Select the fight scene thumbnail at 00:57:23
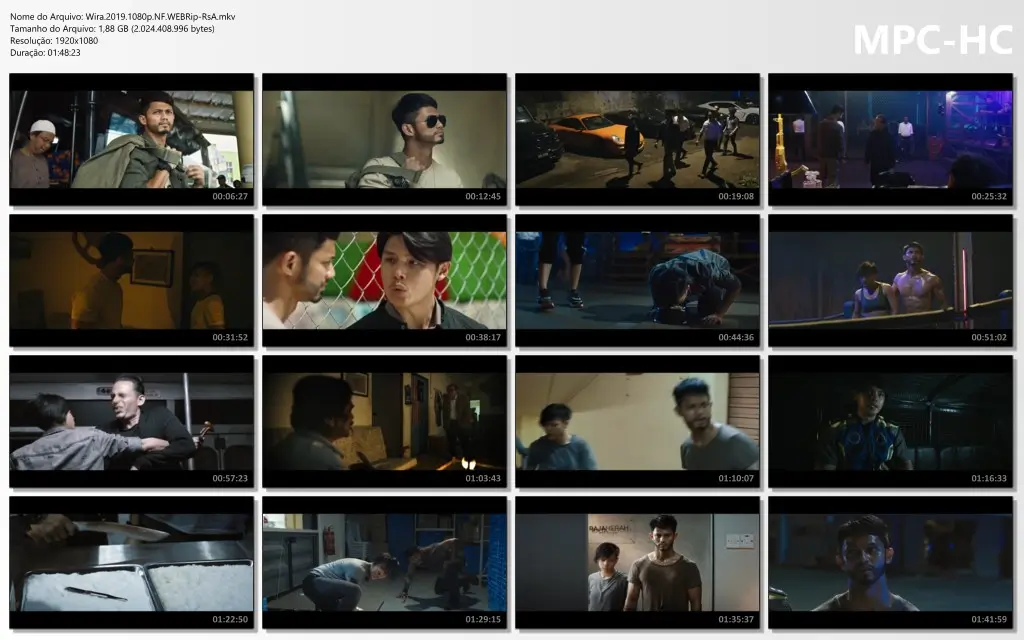Screen dimensions: 1024x640 (130, 419)
